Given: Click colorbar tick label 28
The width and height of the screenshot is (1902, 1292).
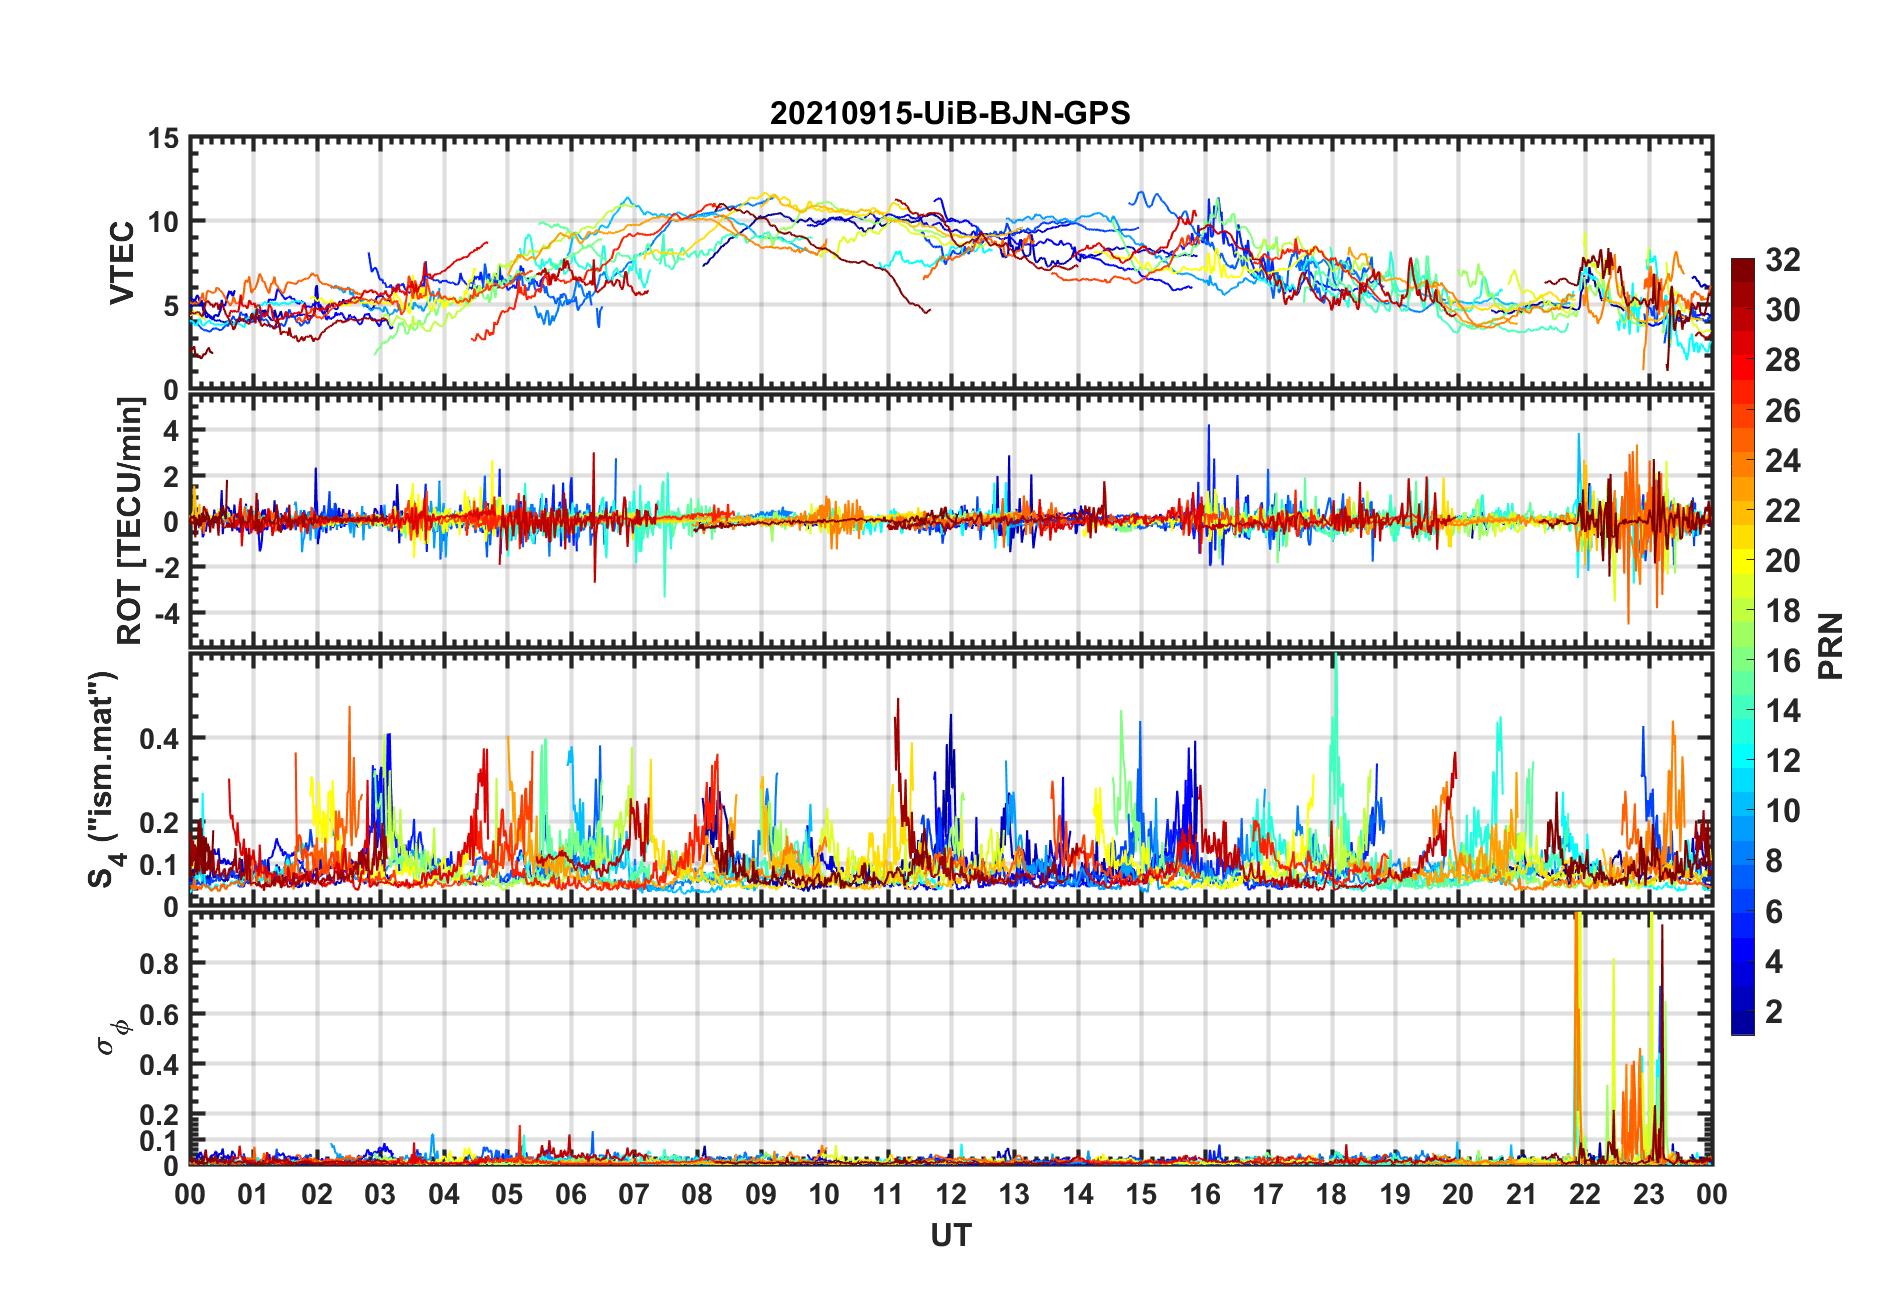Looking at the screenshot, I should 1782,360.
